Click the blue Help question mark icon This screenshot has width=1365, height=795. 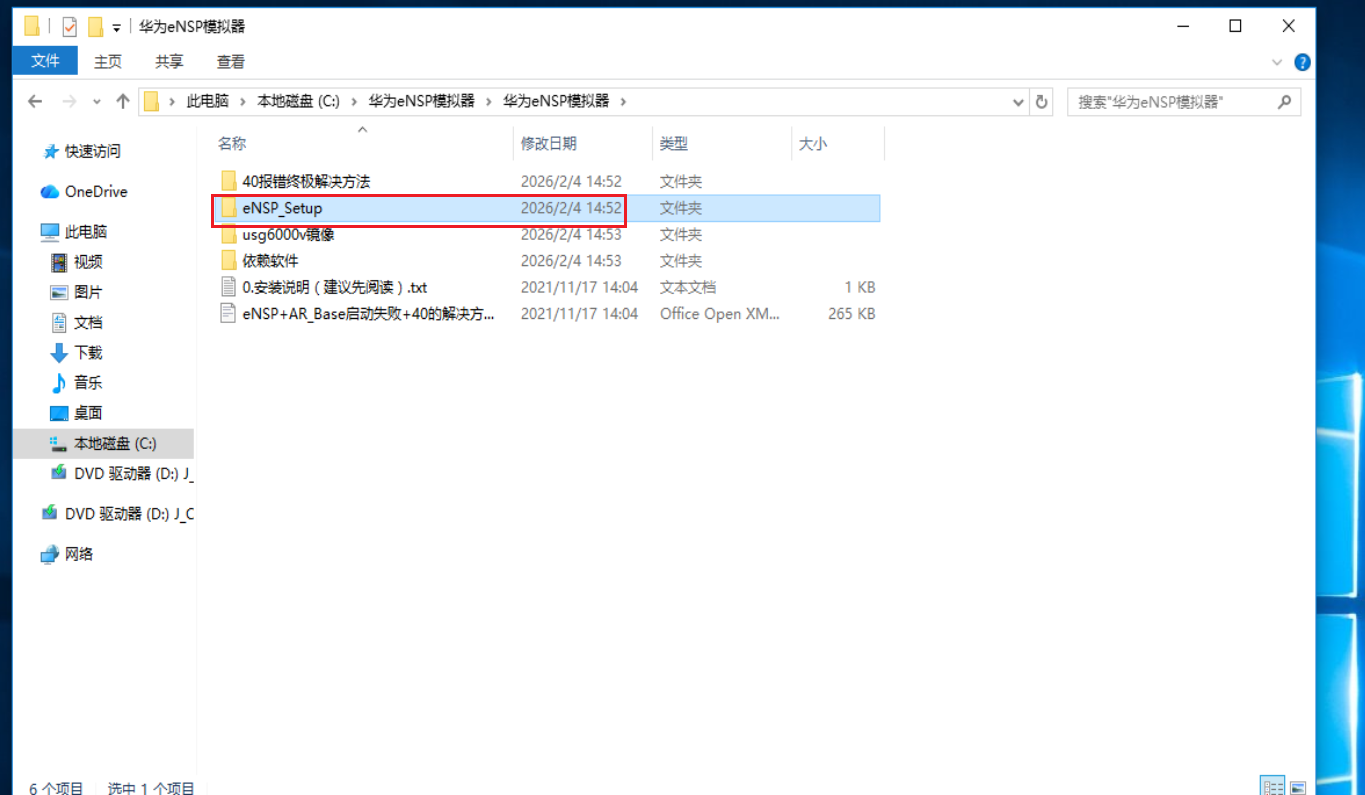click(x=1302, y=62)
